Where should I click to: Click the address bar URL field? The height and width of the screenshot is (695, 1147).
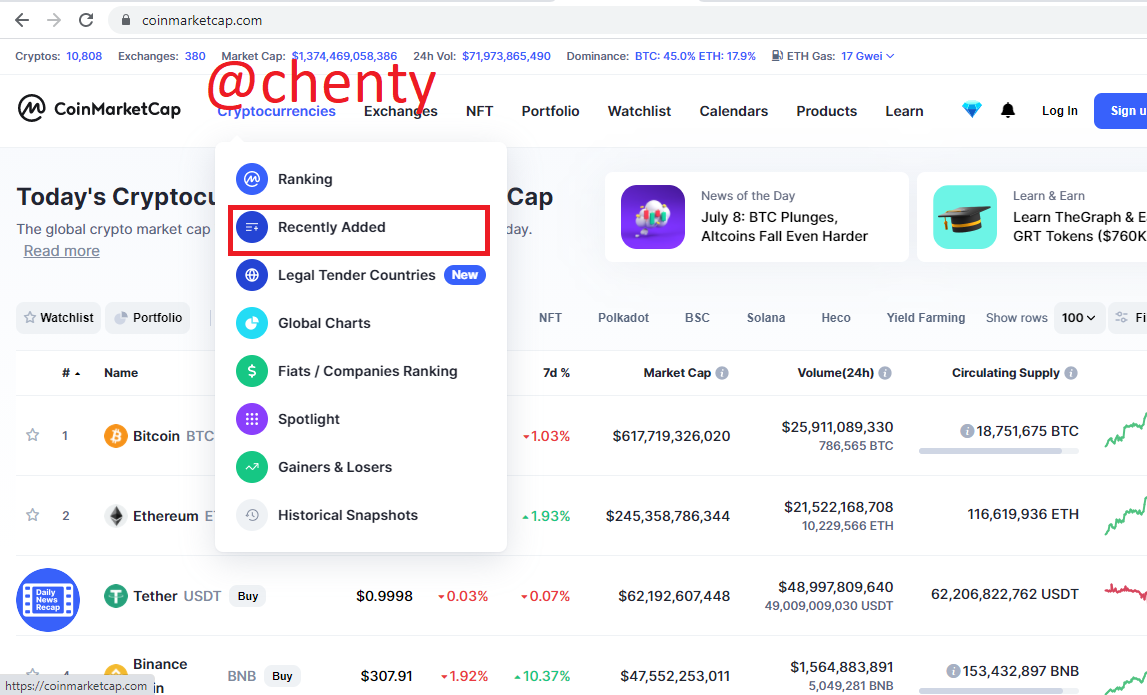click(x=629, y=20)
